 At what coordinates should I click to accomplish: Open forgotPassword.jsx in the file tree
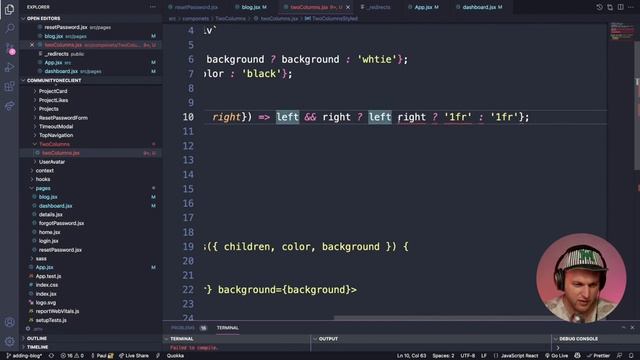pyautogui.click(x=61, y=223)
